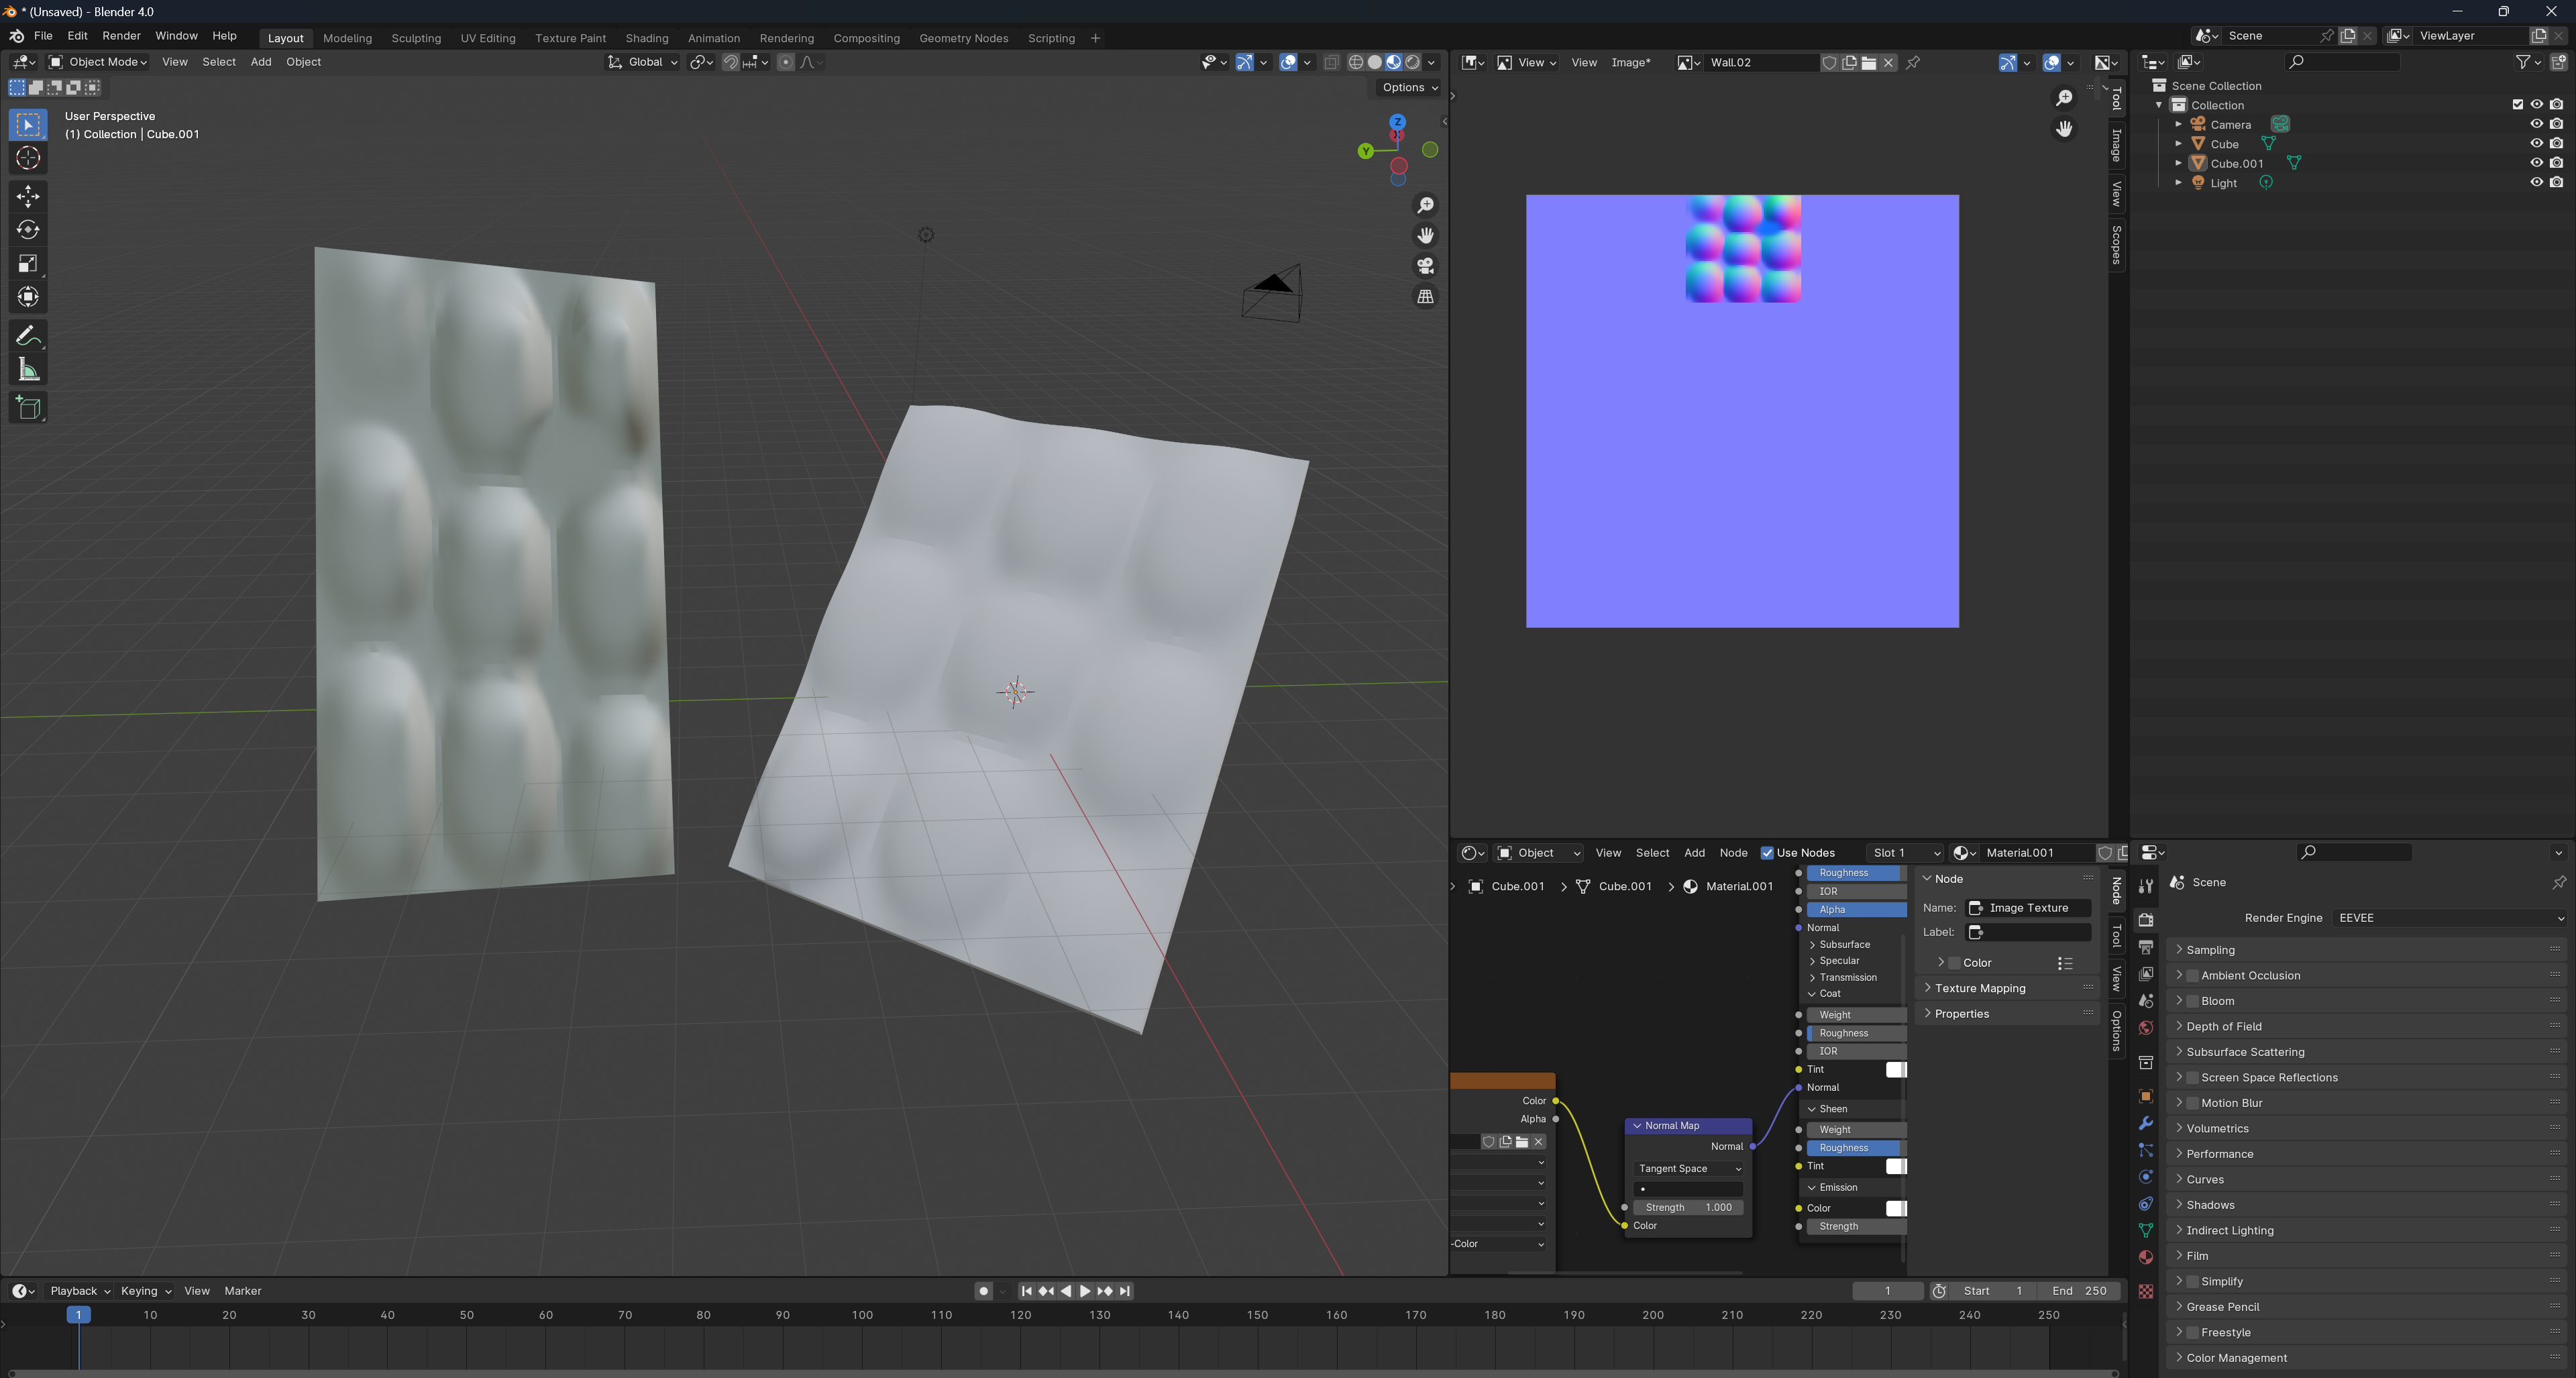Click the Play animation button
The image size is (2576, 1378).
pos(1085,1291)
